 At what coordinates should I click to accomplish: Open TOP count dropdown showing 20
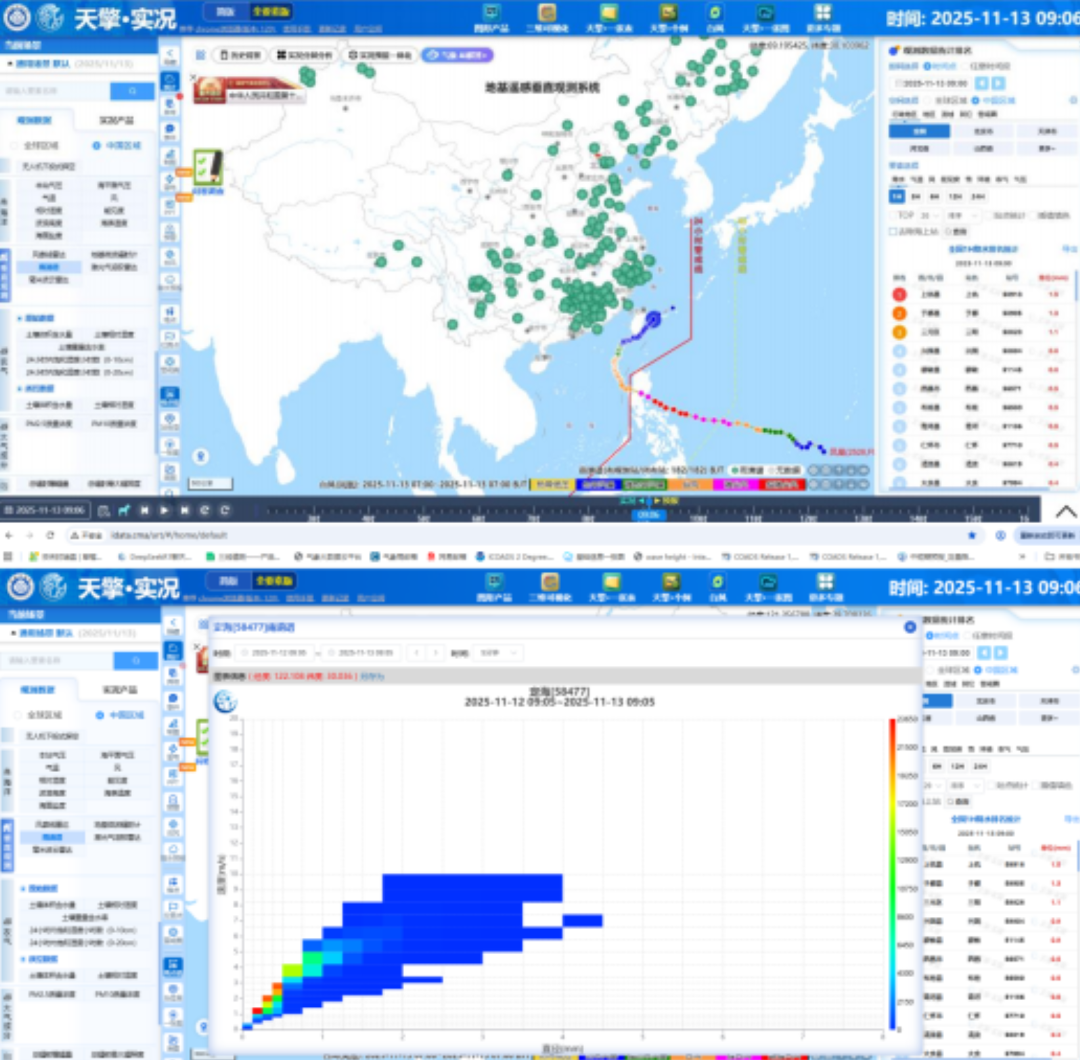click(930, 216)
